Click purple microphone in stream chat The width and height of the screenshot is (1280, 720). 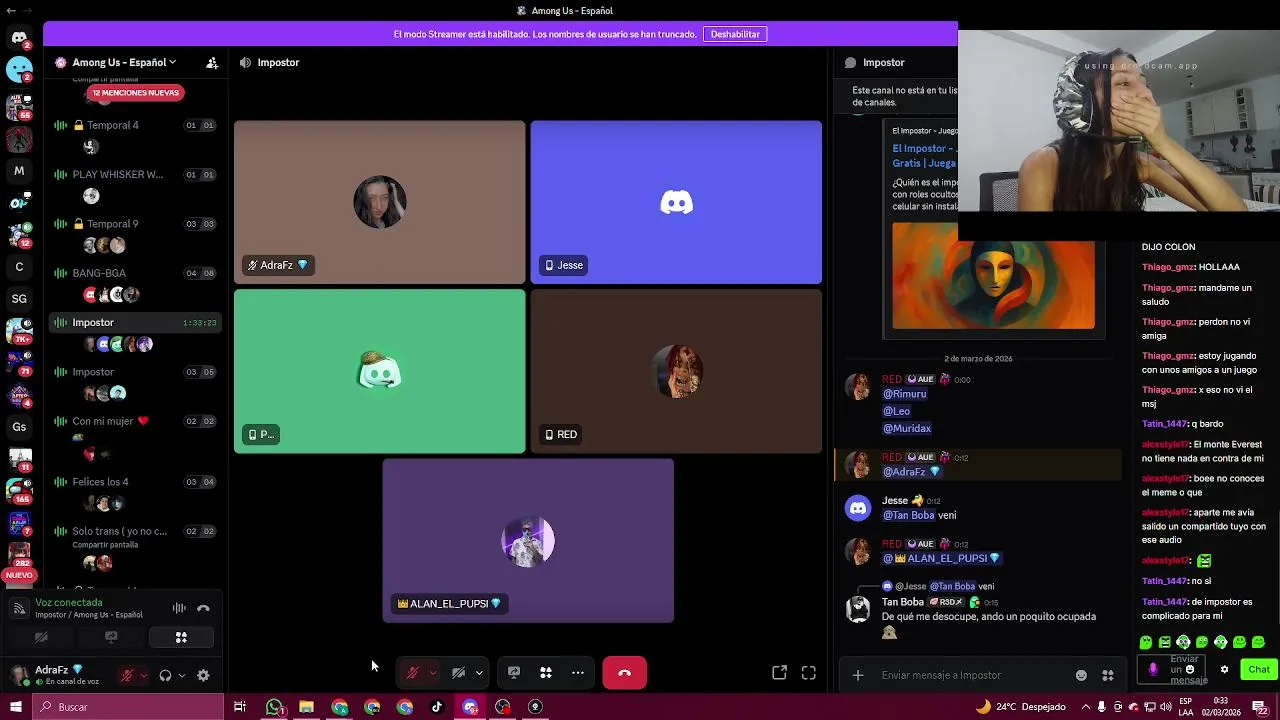pyautogui.click(x=1153, y=670)
